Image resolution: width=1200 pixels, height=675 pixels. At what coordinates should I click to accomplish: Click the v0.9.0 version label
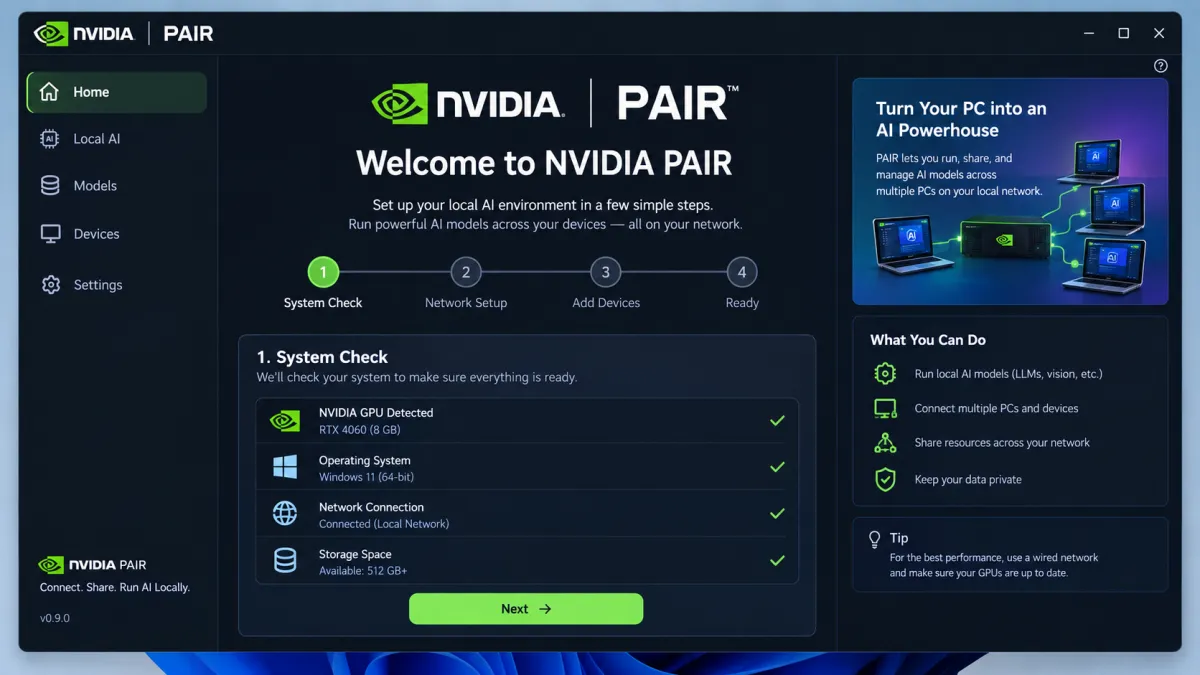coord(55,618)
